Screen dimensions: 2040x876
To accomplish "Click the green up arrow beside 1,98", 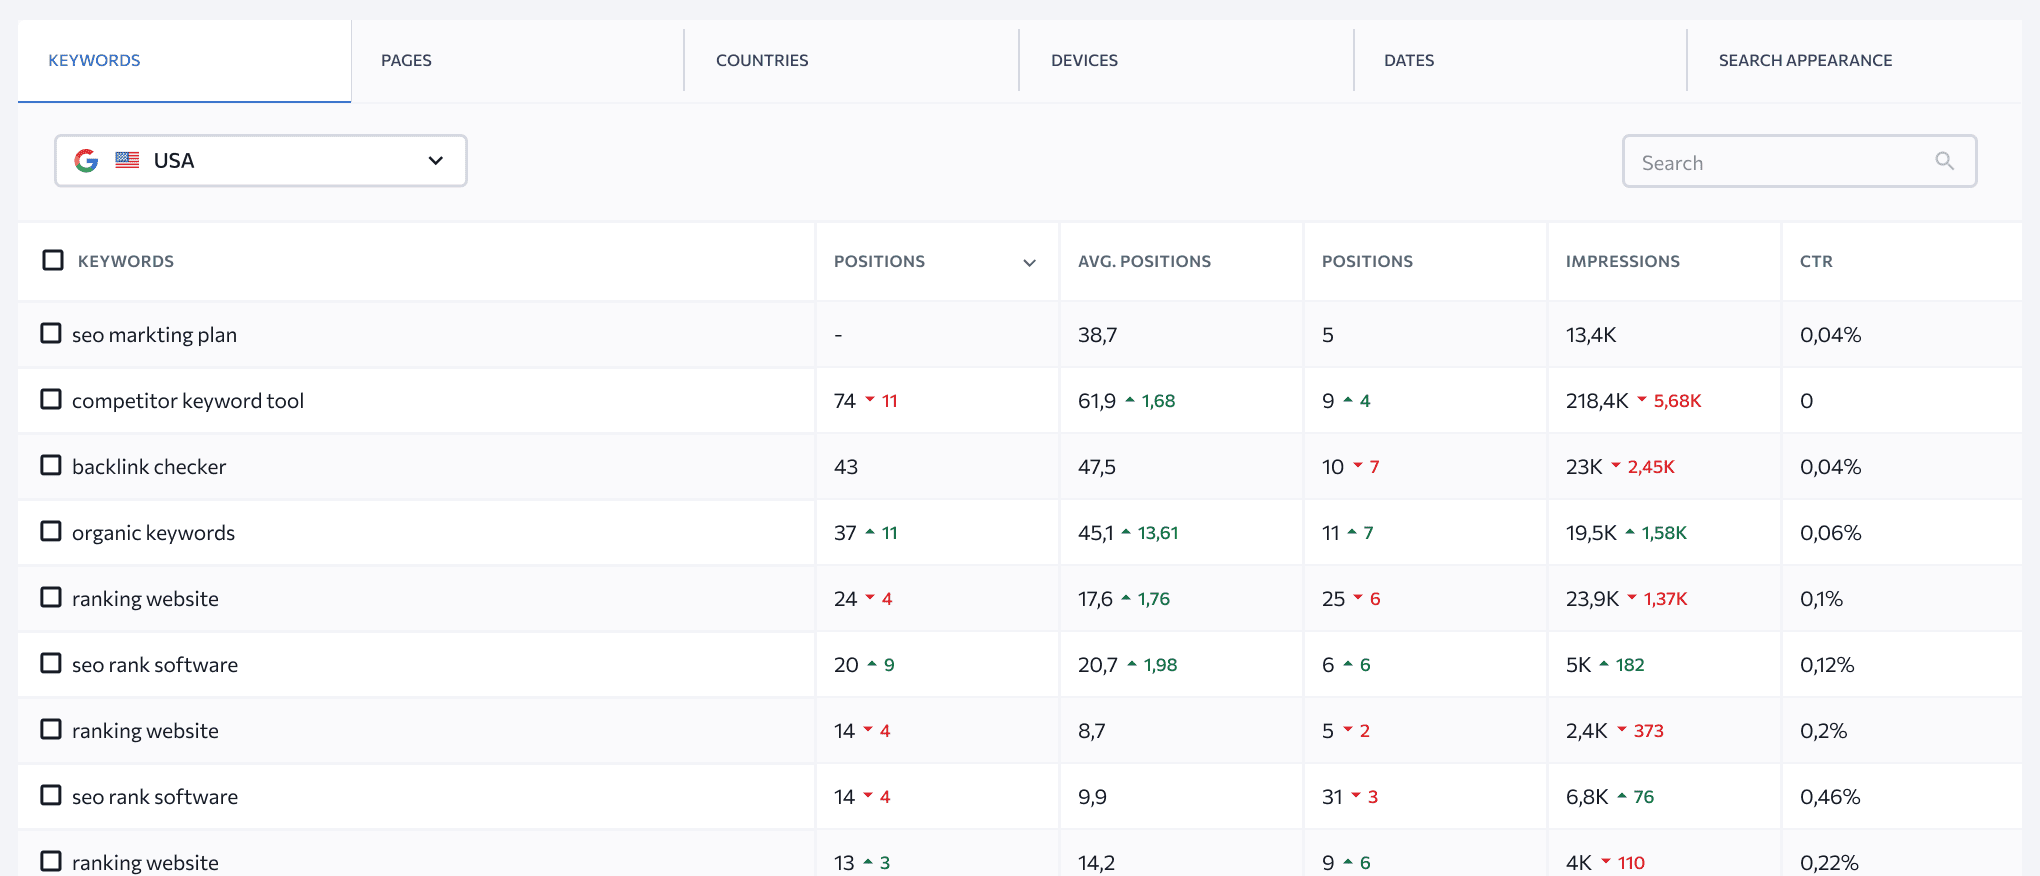I will (x=1132, y=664).
